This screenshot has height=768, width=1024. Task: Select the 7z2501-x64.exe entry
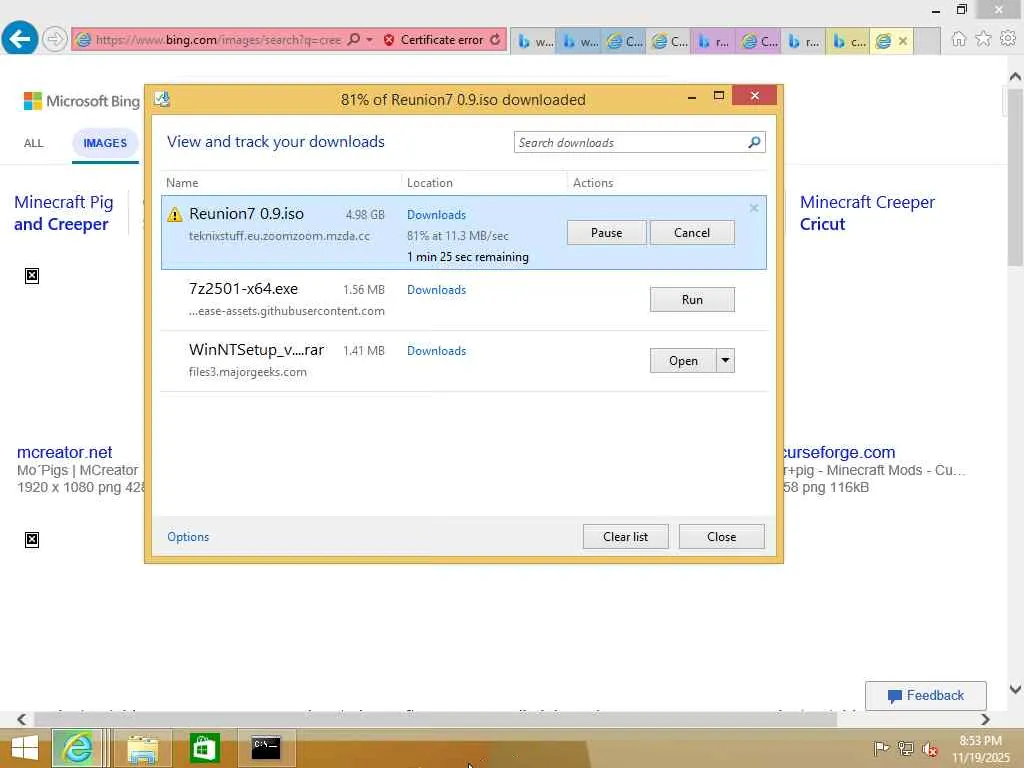(464, 299)
